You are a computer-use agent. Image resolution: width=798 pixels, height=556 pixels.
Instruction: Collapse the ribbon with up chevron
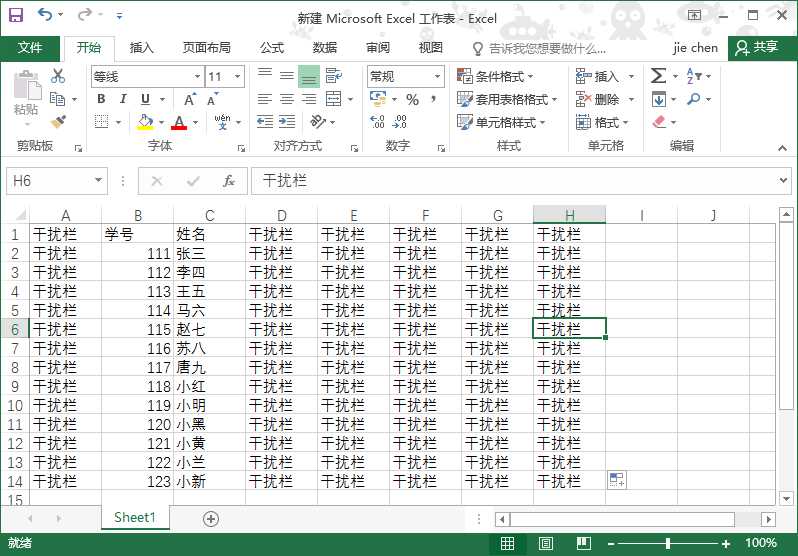[x=782, y=148]
